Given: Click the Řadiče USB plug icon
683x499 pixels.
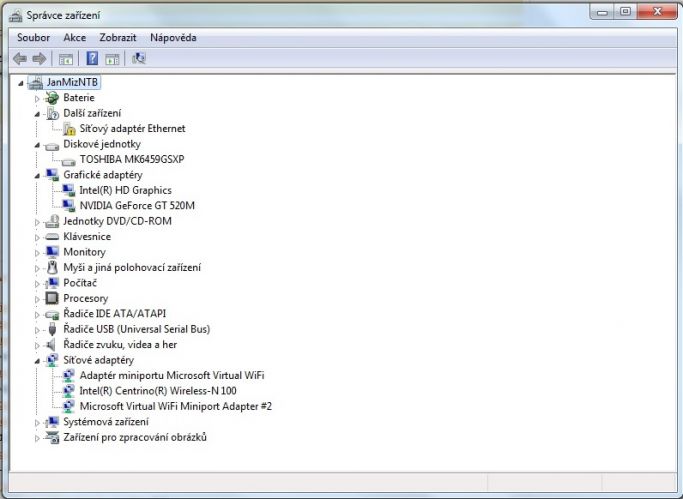Looking at the screenshot, I should (52, 329).
